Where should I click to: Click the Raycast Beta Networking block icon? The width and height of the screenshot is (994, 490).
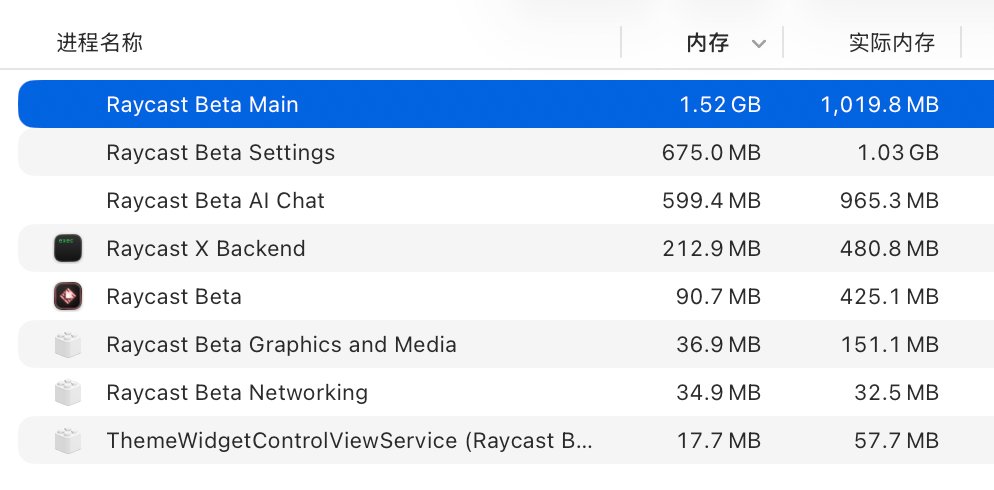[68, 392]
